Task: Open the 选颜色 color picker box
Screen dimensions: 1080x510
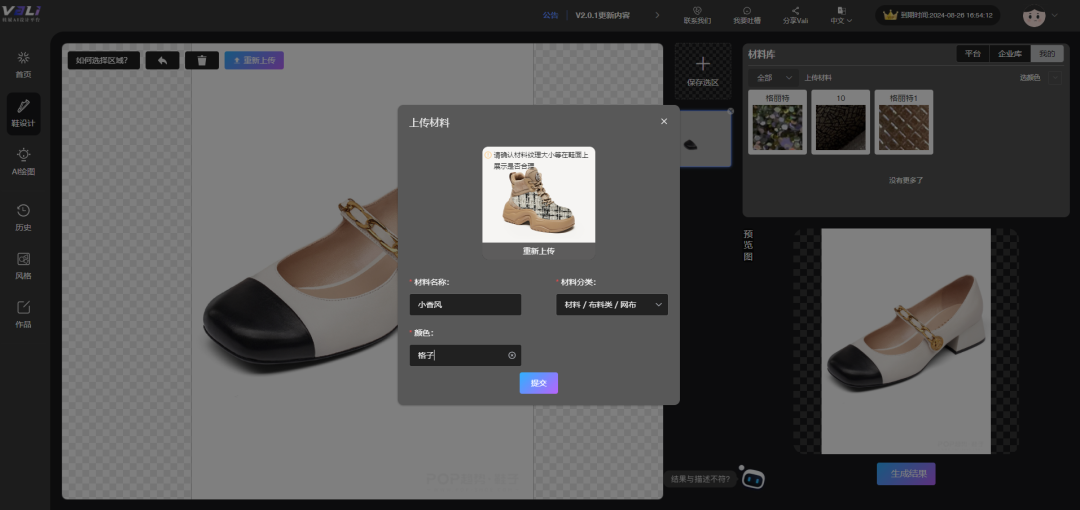Action: 1054,77
